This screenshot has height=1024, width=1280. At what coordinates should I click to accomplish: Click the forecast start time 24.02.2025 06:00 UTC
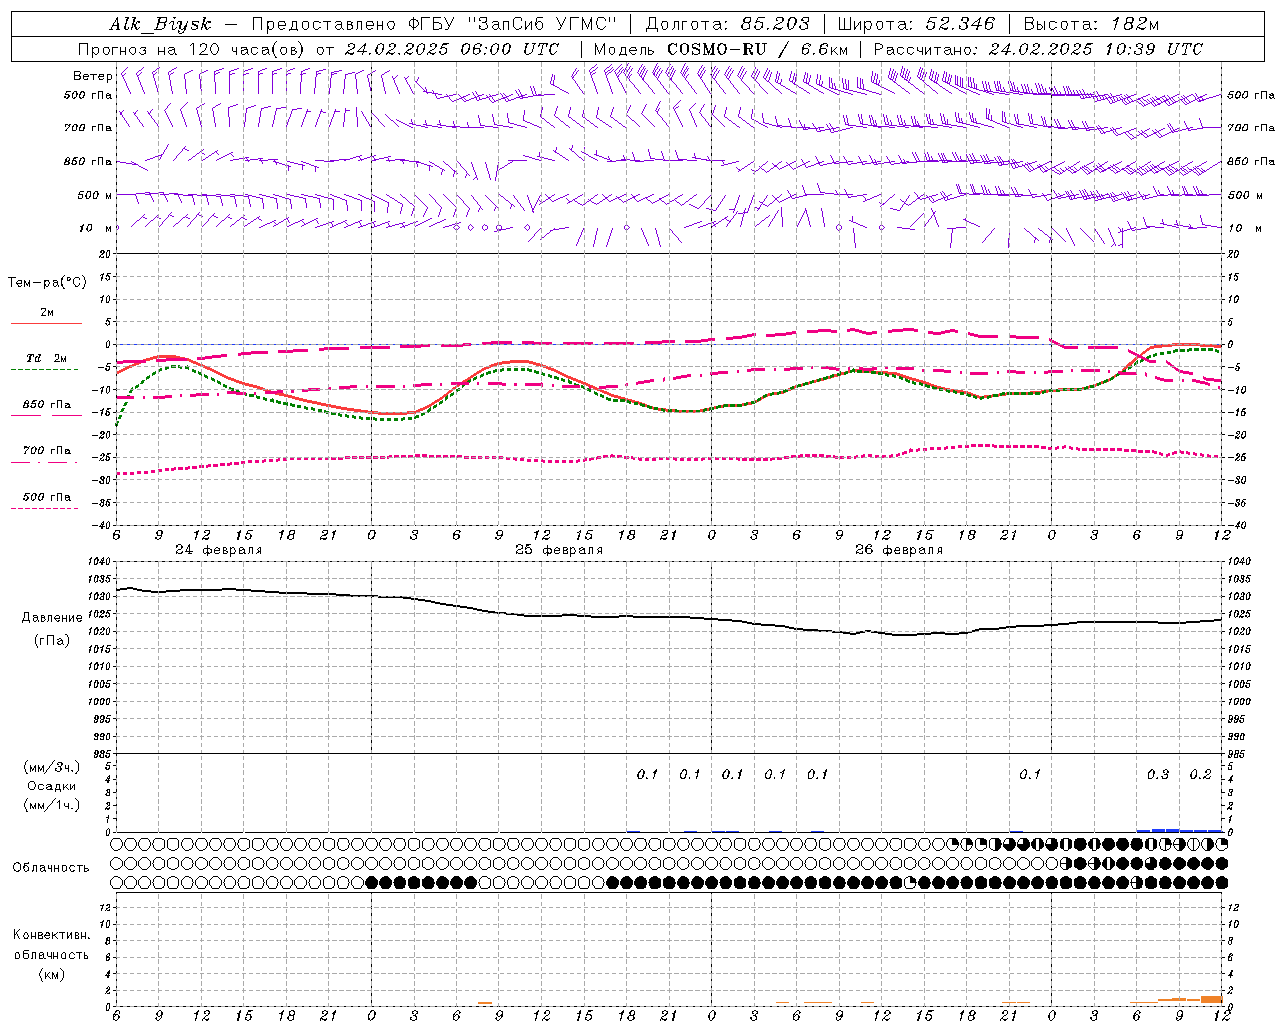[x=452, y=49]
